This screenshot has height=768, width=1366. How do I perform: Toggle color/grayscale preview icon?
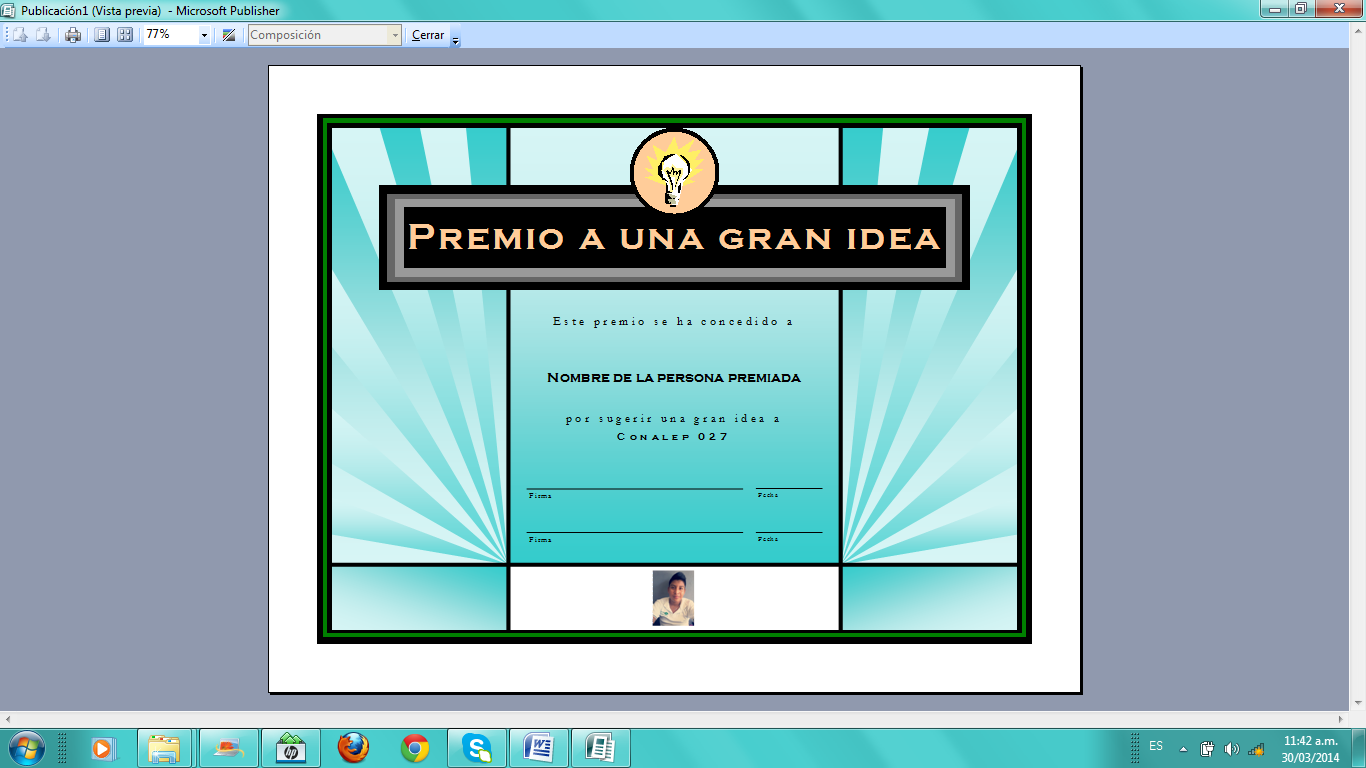231,33
